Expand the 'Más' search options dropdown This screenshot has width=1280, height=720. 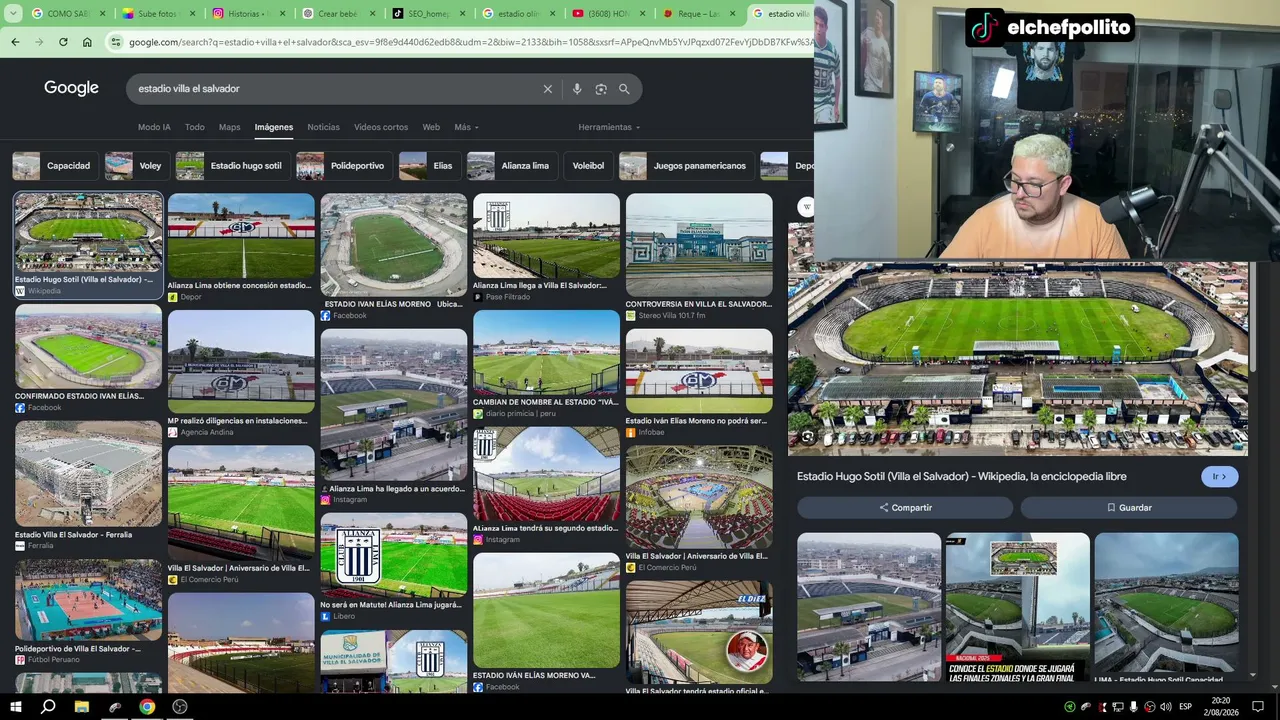[467, 127]
